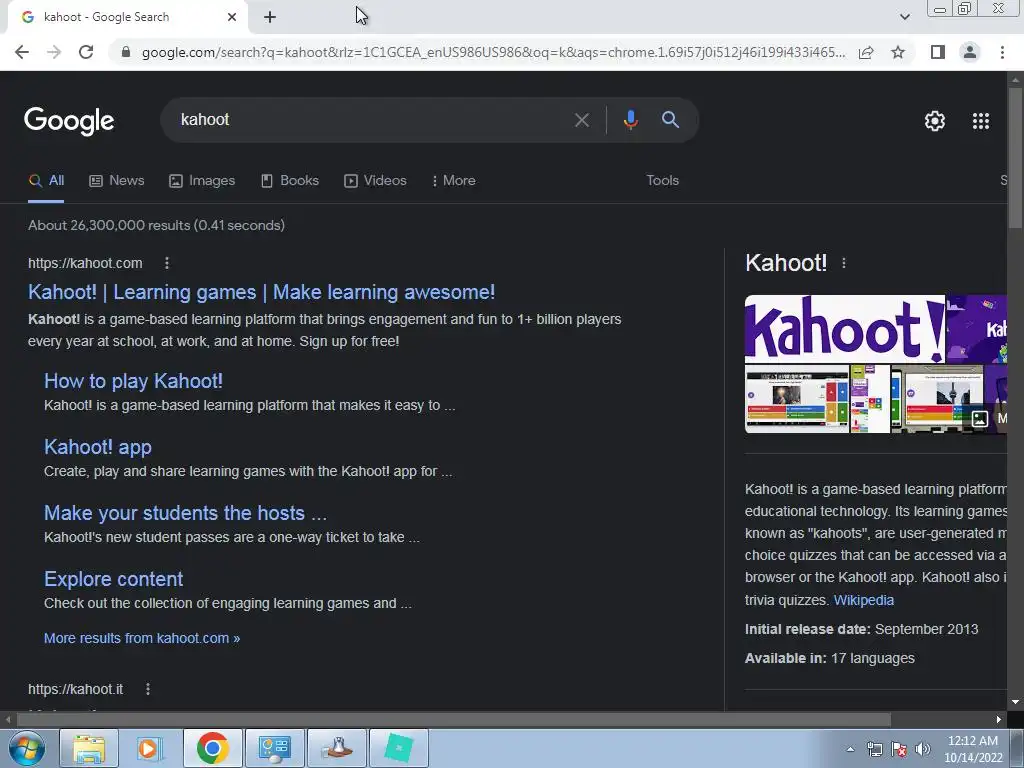Open Action Center flag icon
1024x768 pixels.
point(899,749)
